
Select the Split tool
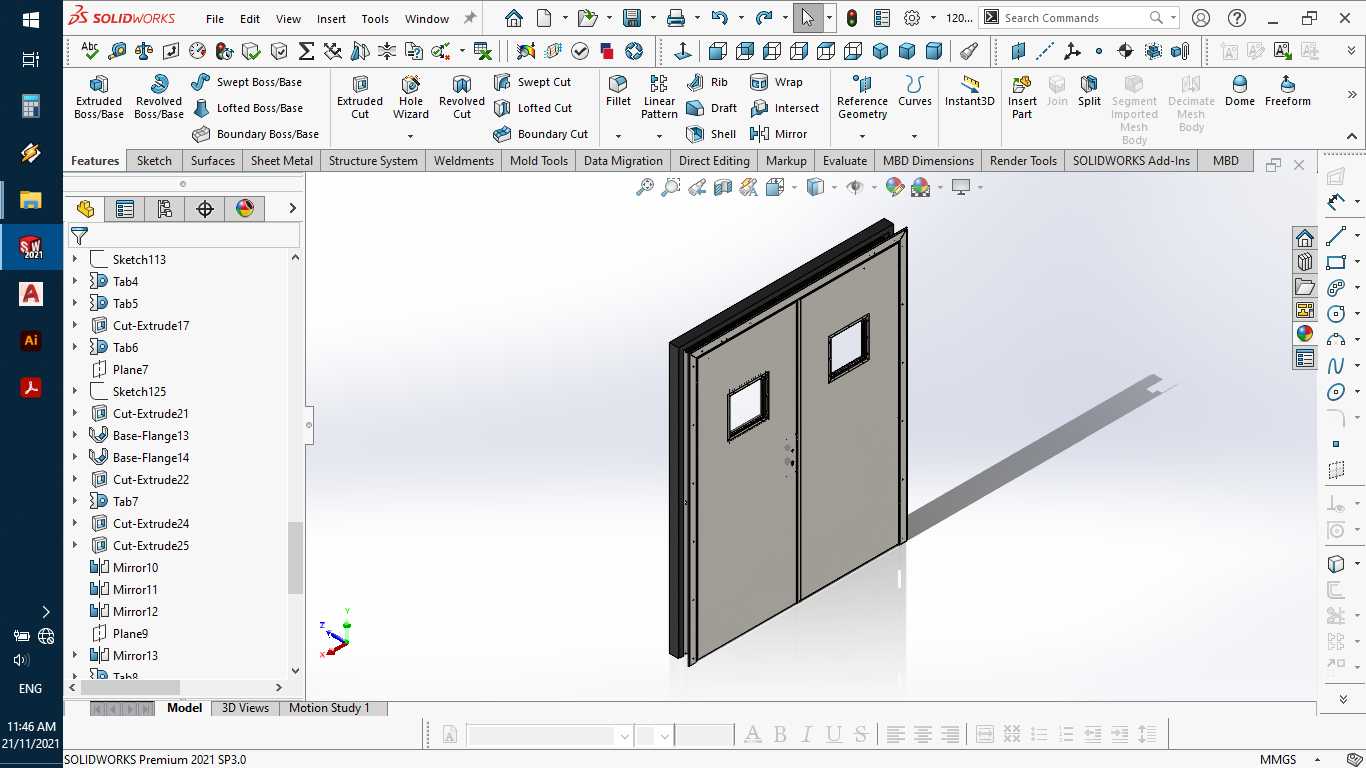pyautogui.click(x=1089, y=91)
